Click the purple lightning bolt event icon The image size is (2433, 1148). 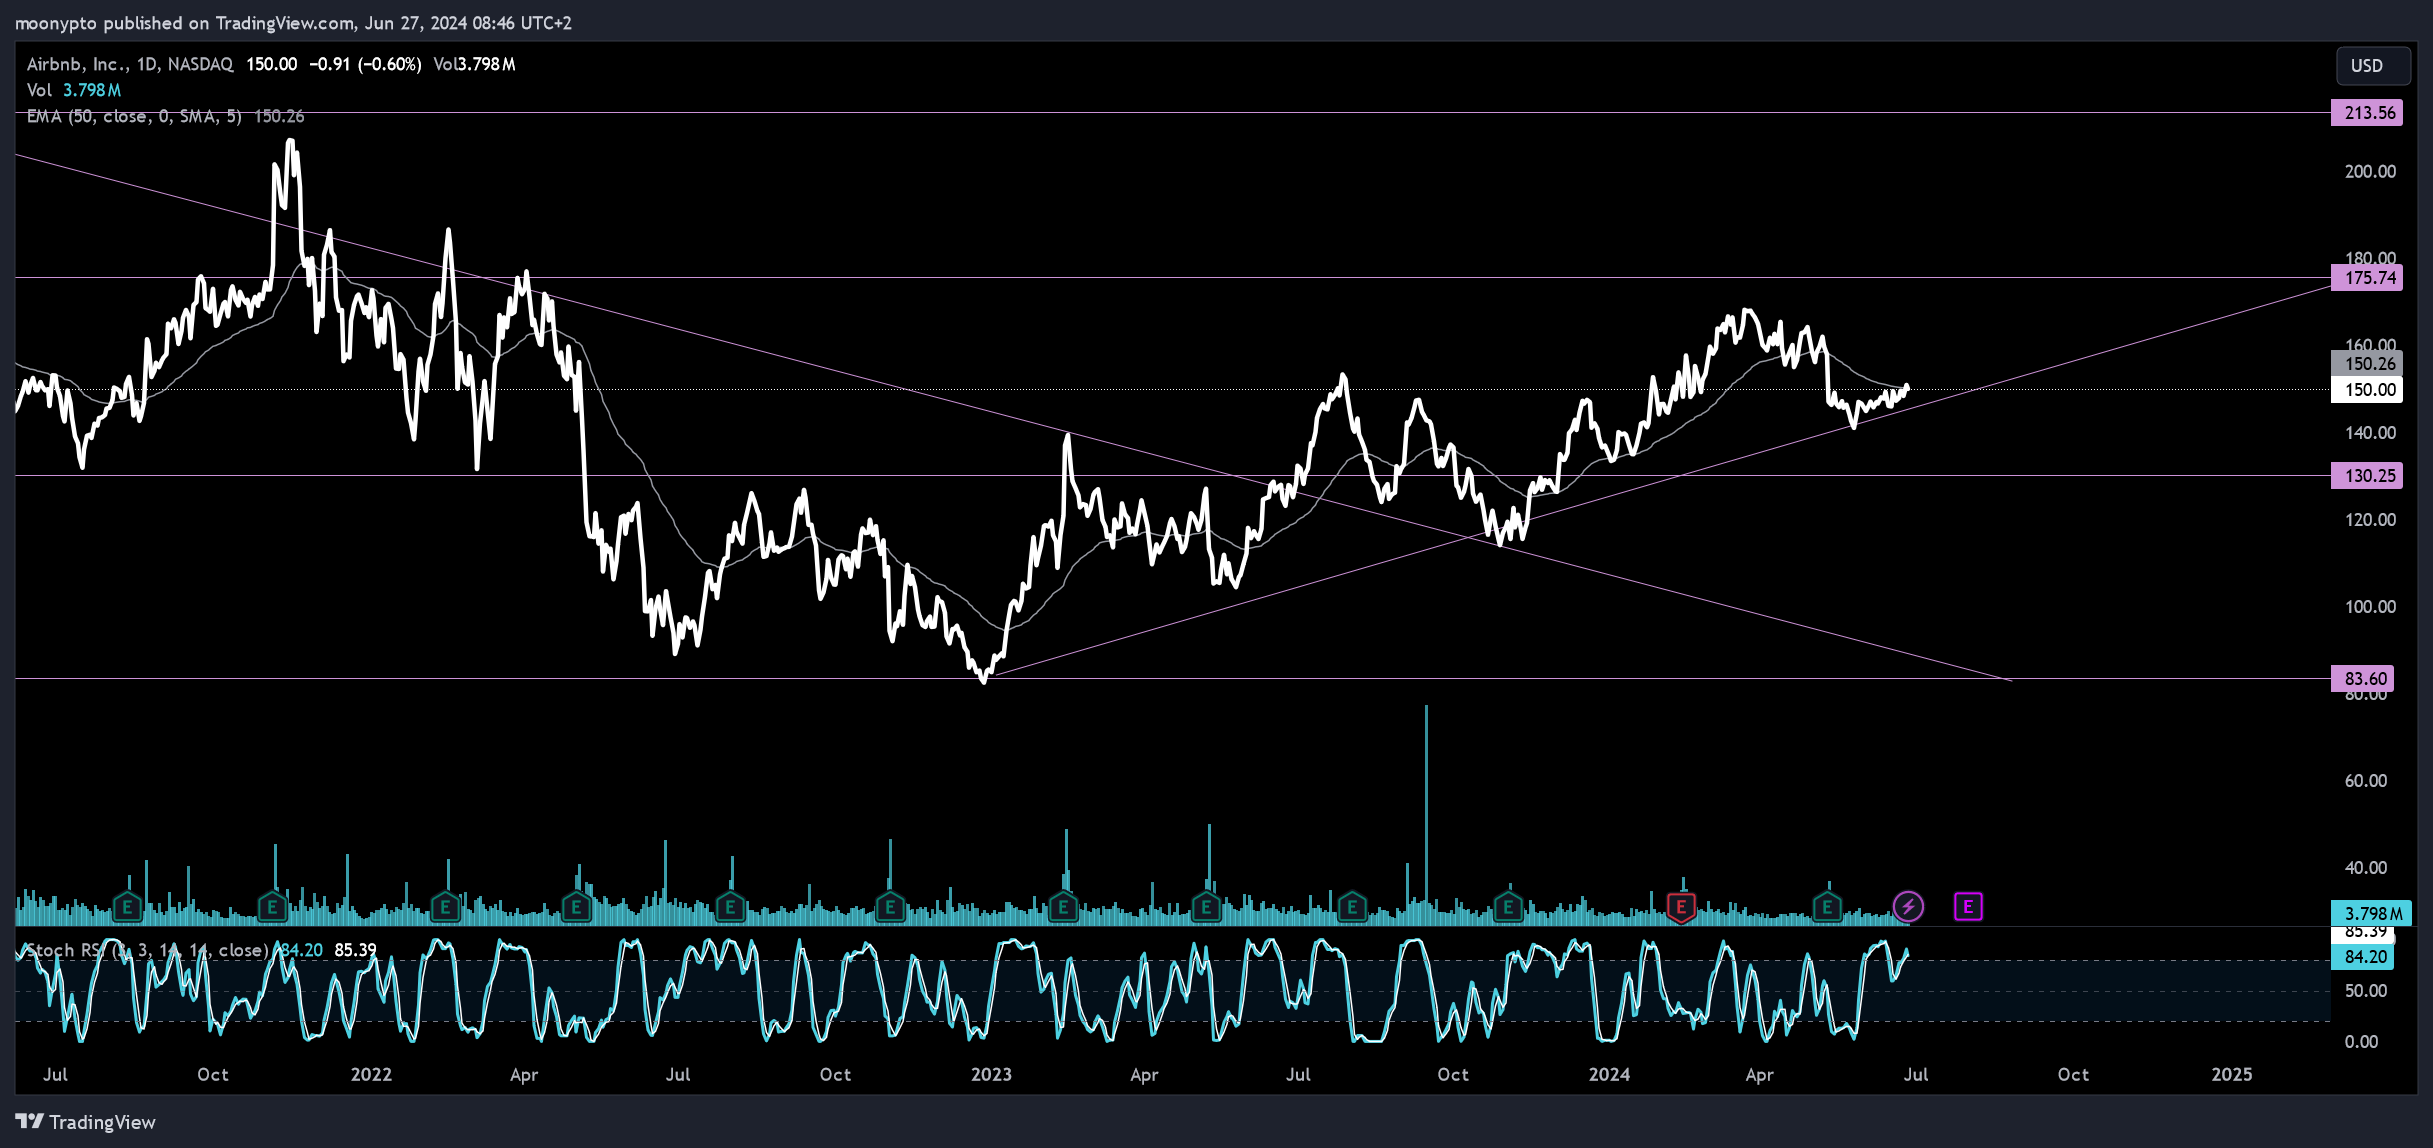[1908, 907]
